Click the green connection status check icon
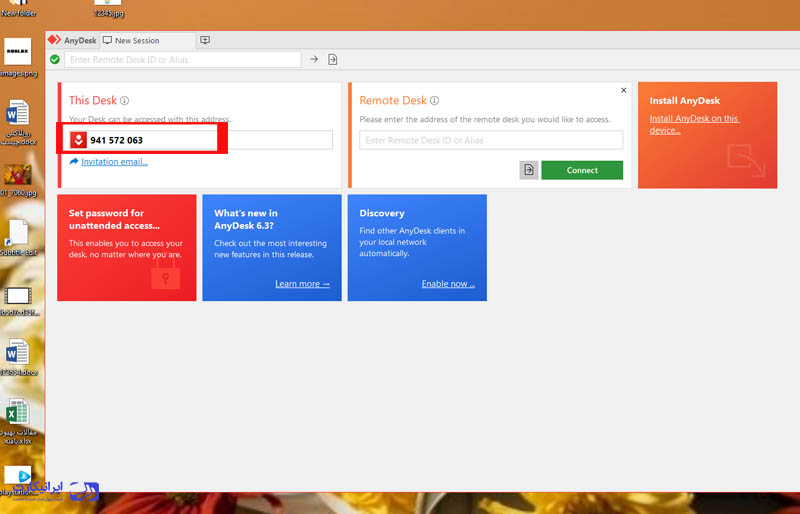The height and width of the screenshot is (514, 800). pos(55,60)
